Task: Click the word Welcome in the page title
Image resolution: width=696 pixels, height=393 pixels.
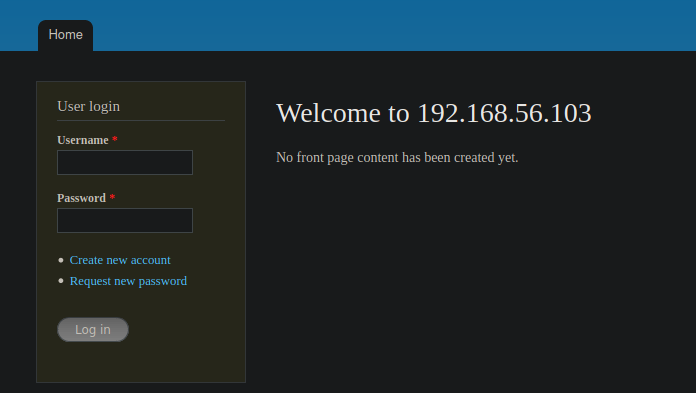Action: (328, 113)
